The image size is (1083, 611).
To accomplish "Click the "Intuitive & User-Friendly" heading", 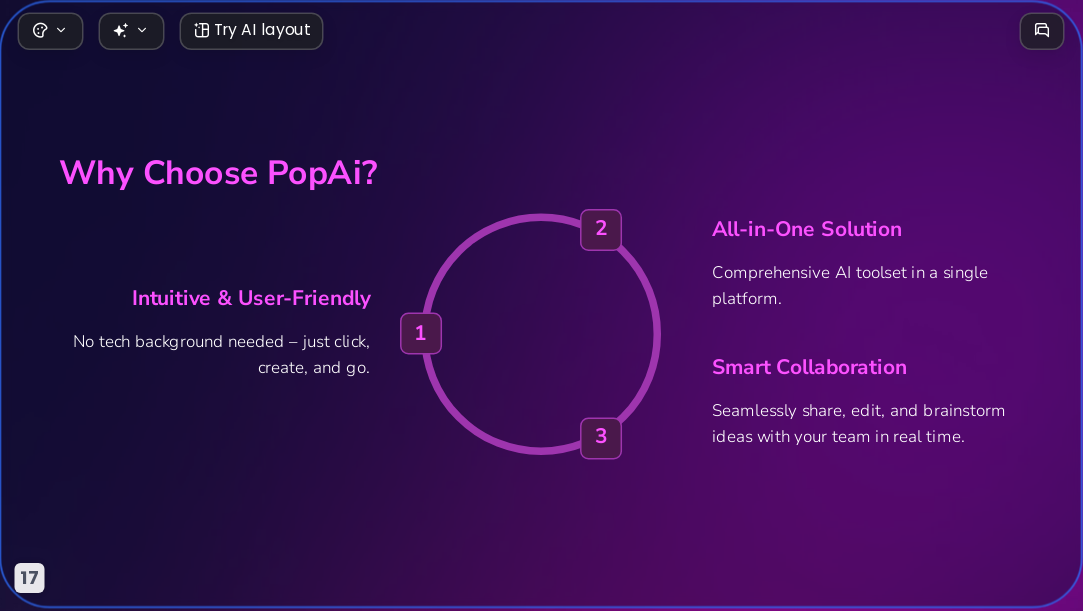I will [251, 298].
